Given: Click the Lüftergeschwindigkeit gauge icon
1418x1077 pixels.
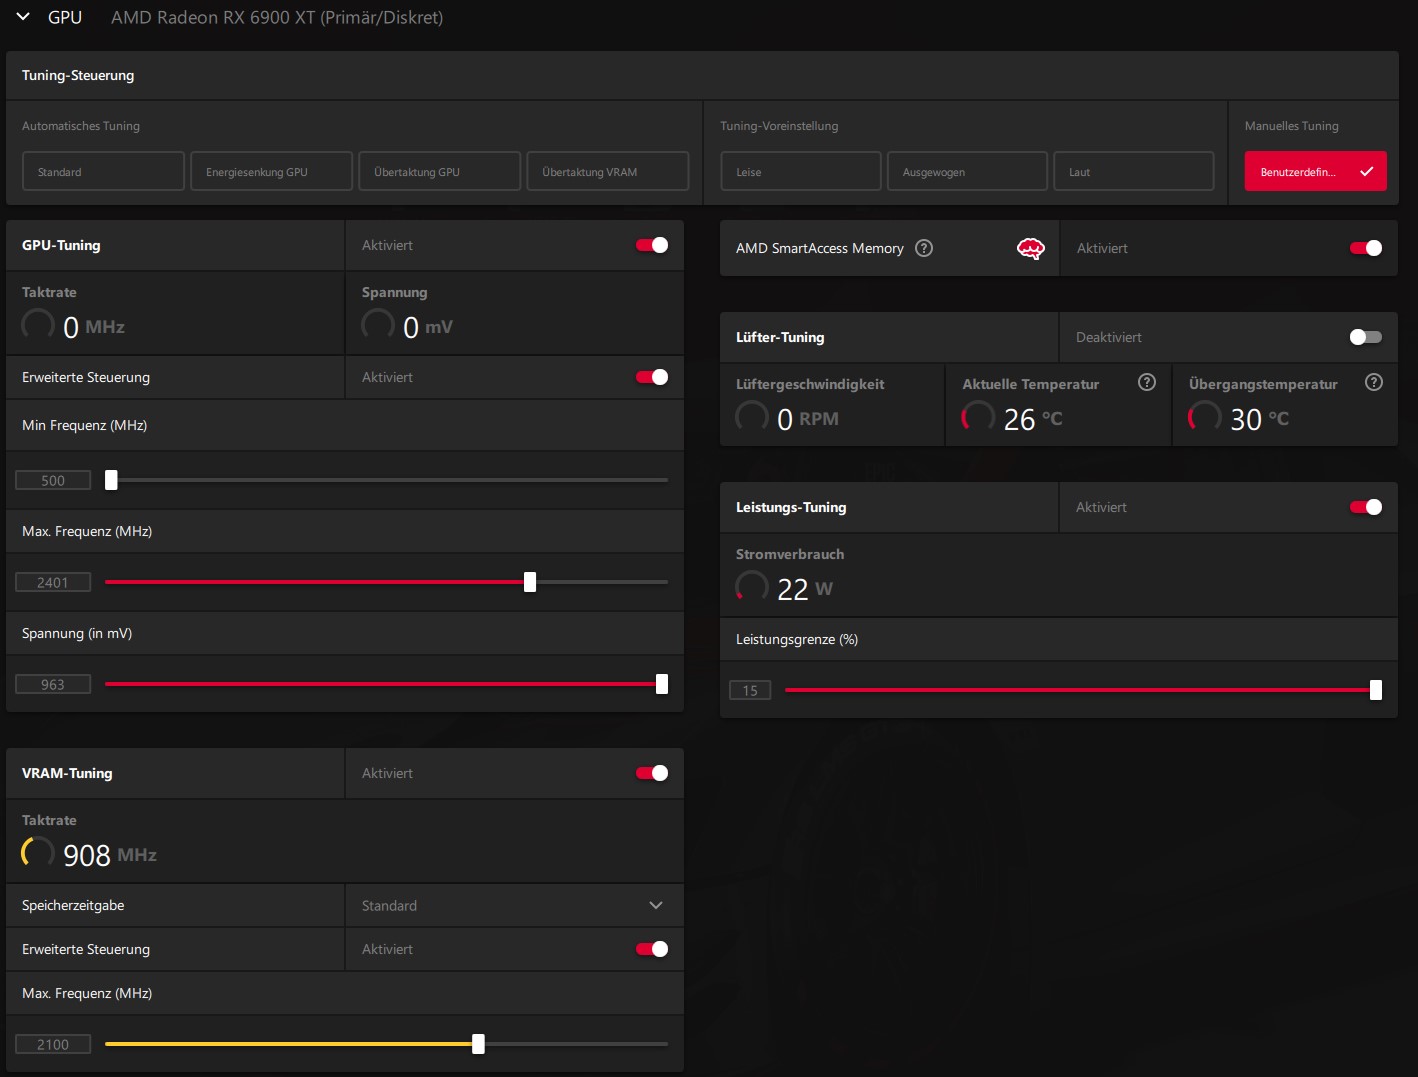Looking at the screenshot, I should click(x=752, y=418).
